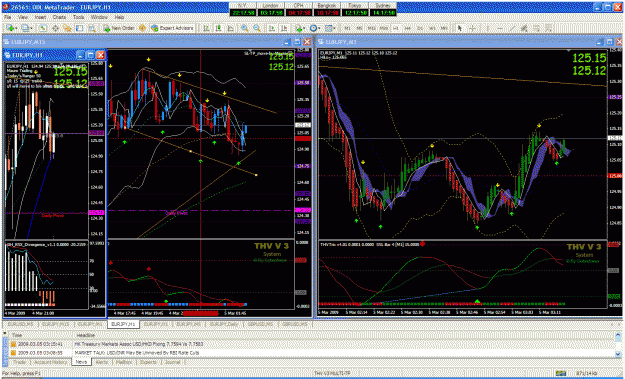Click the New Order button
Screen dimensions: 625x379
[119, 28]
